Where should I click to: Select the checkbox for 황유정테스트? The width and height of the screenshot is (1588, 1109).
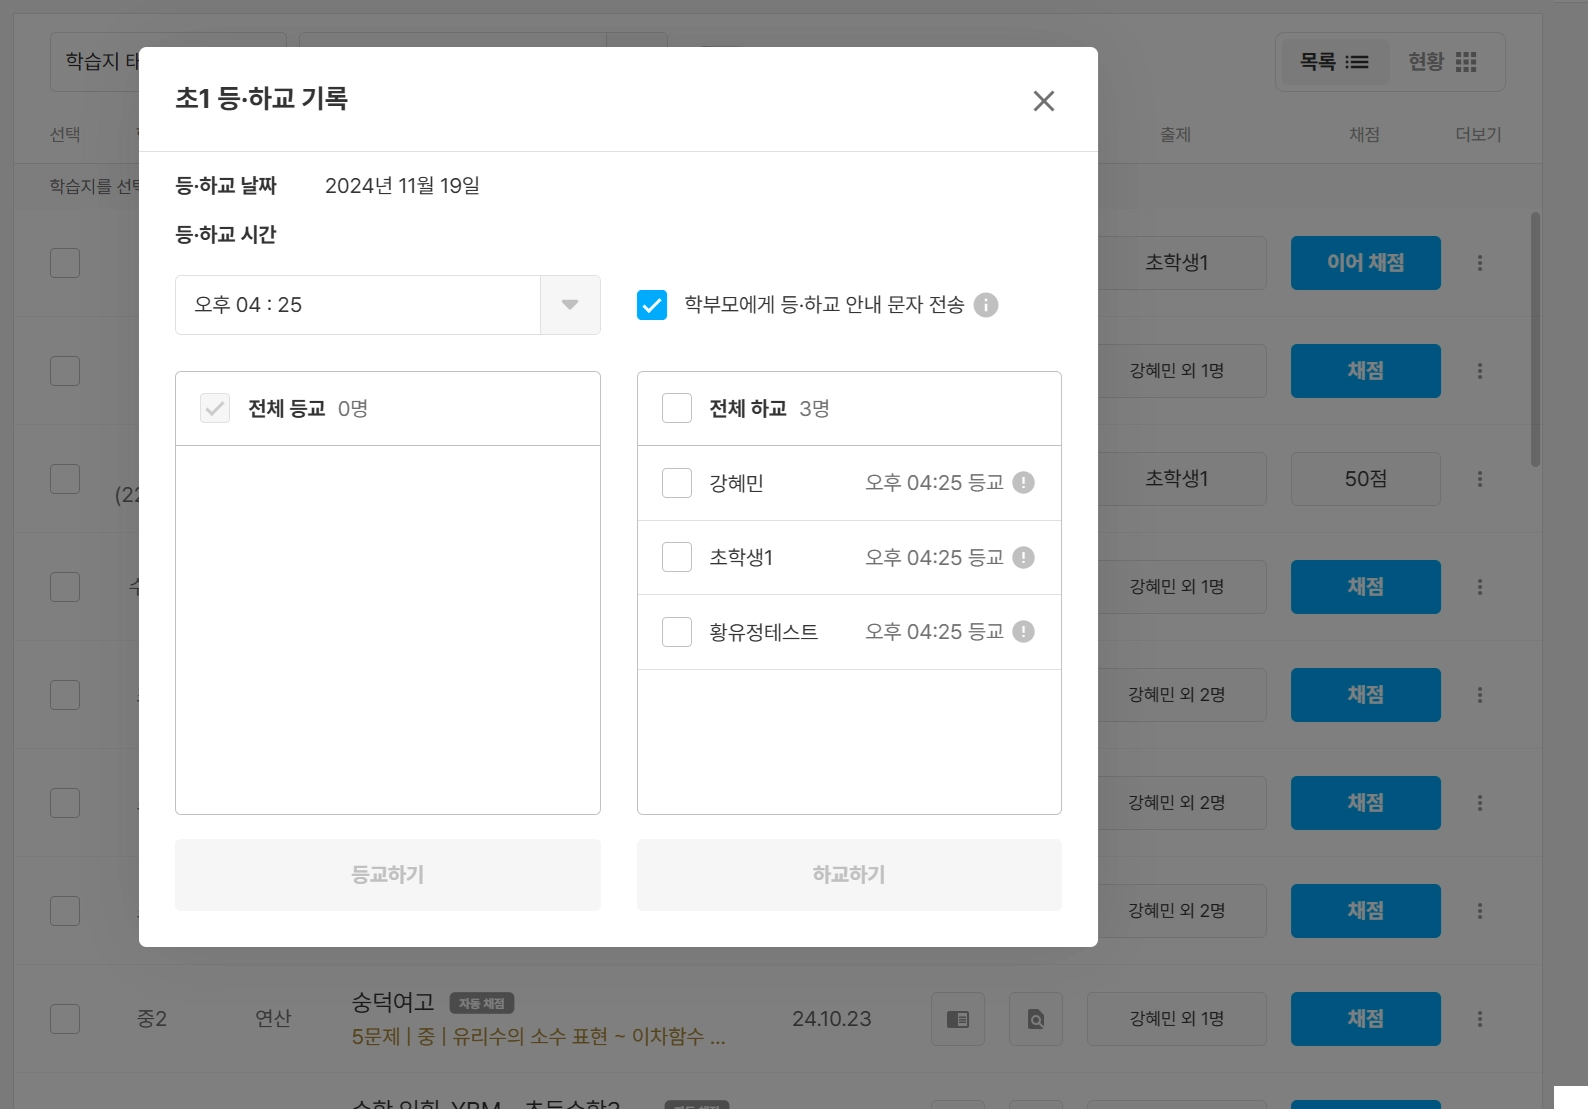pos(677,632)
